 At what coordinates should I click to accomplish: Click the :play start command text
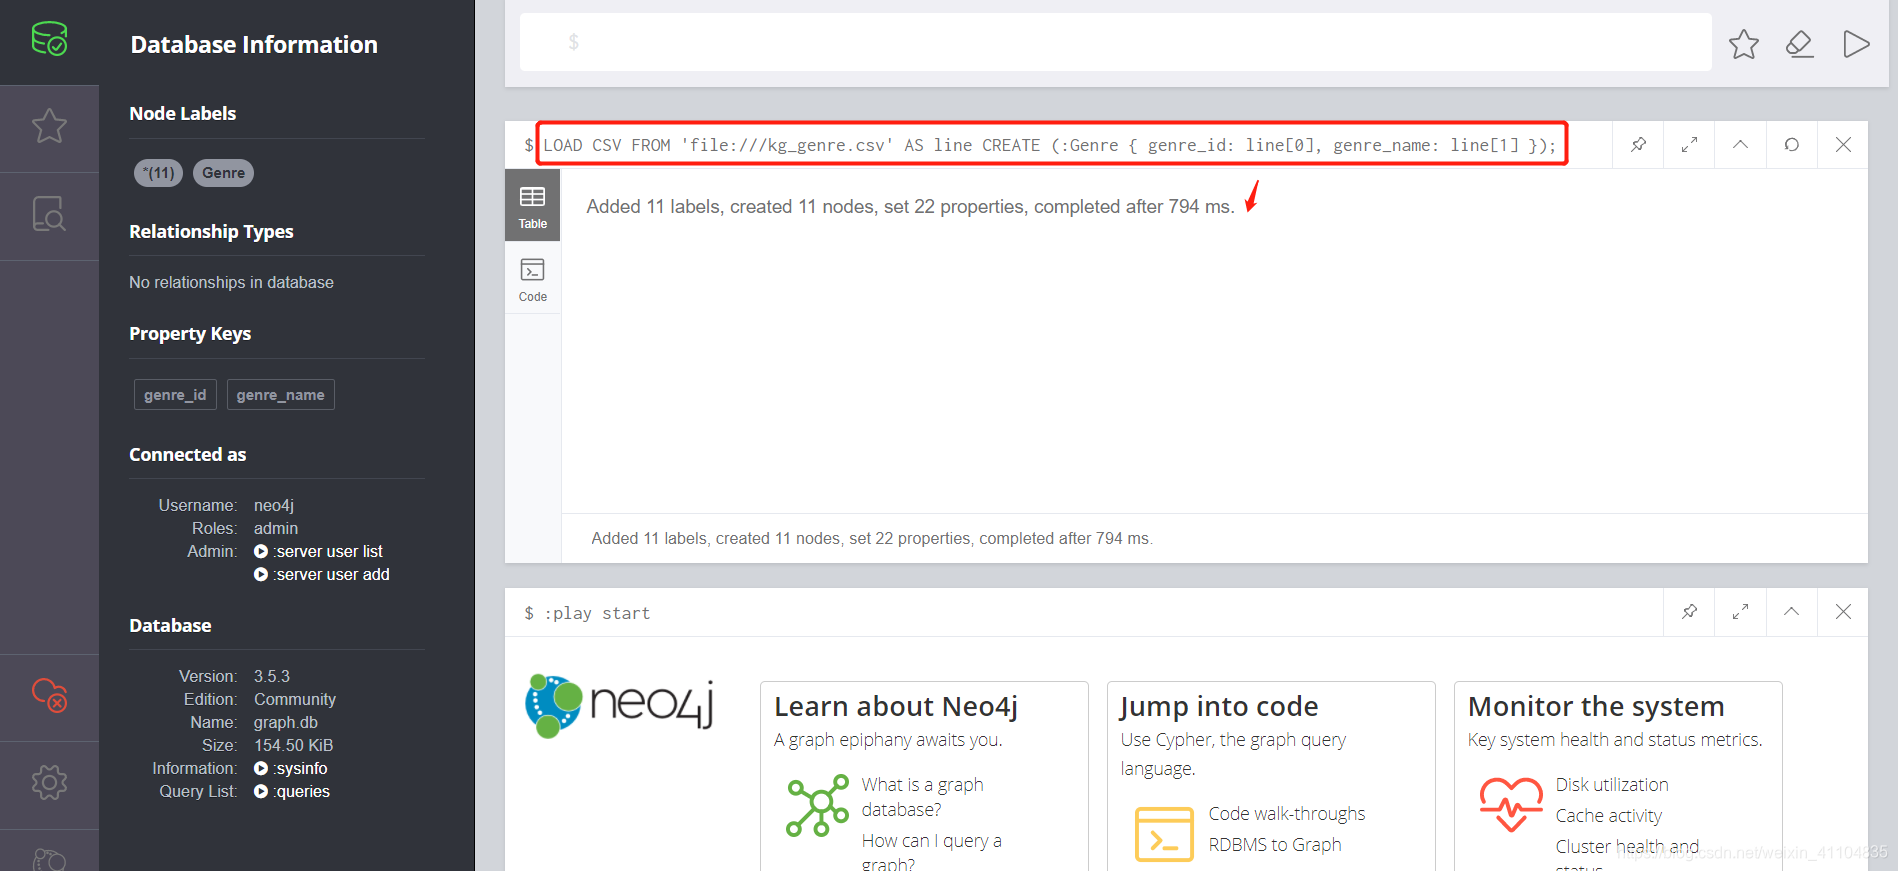point(596,613)
